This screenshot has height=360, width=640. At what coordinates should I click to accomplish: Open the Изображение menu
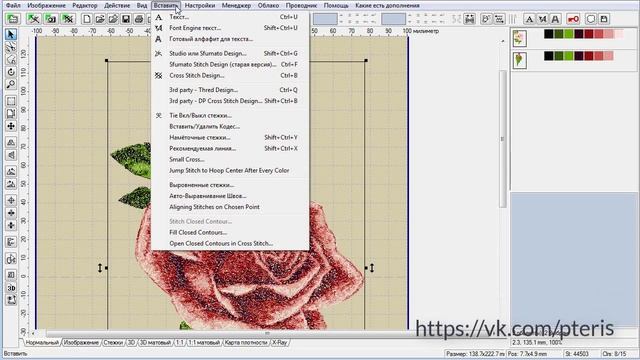47,6
